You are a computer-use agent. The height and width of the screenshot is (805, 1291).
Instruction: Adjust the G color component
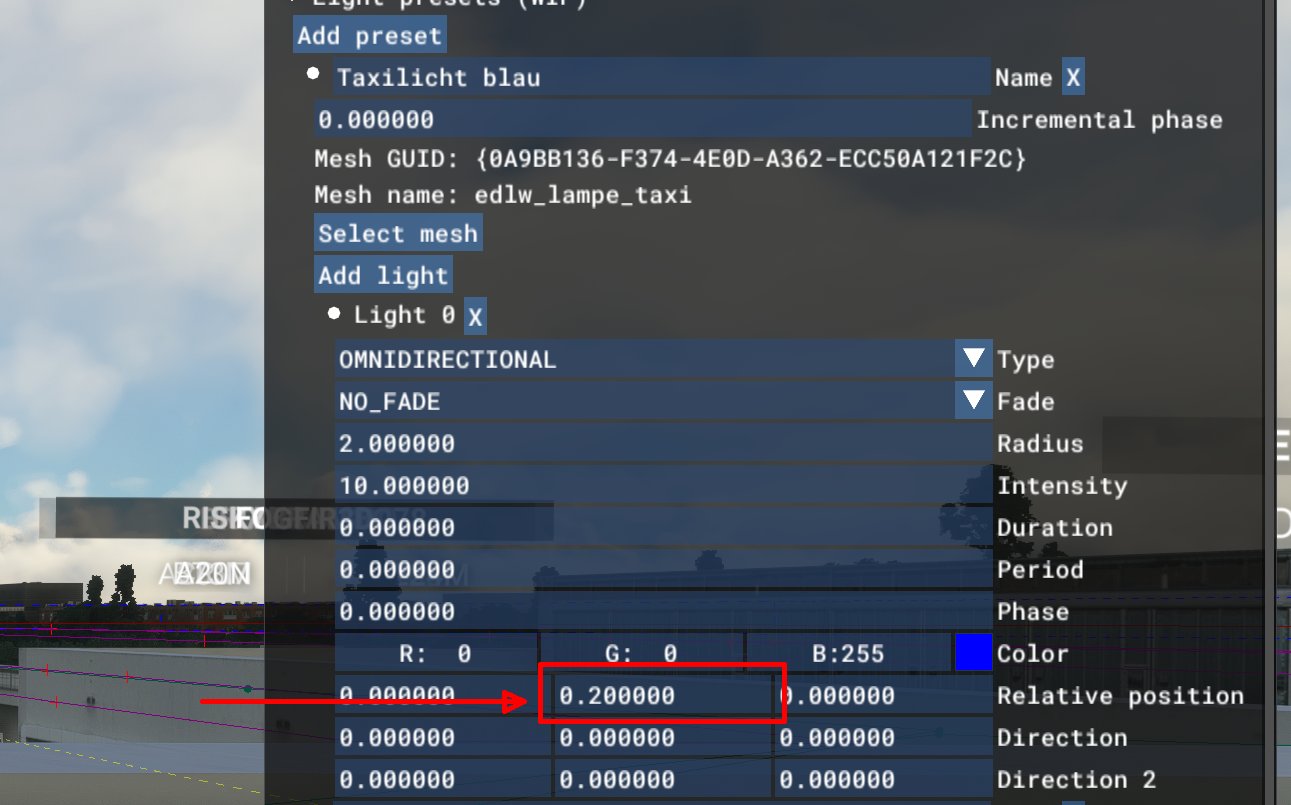pyautogui.click(x=642, y=653)
